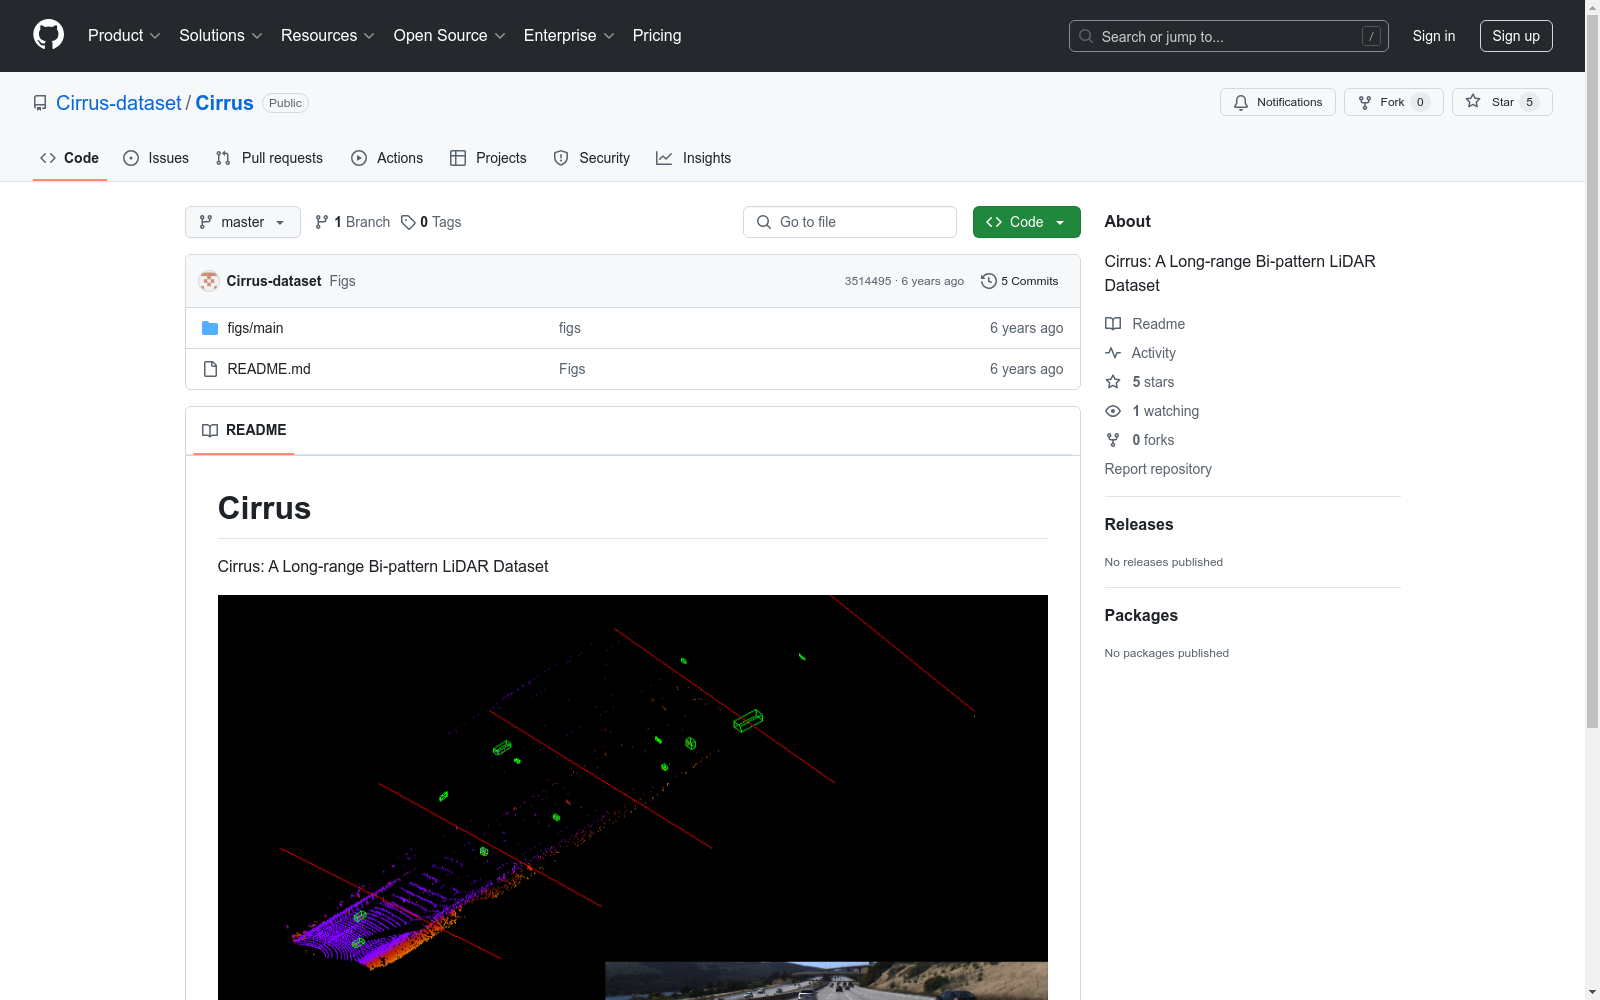Click the README.md file icon
This screenshot has height=1000, width=1600.
coord(210,369)
